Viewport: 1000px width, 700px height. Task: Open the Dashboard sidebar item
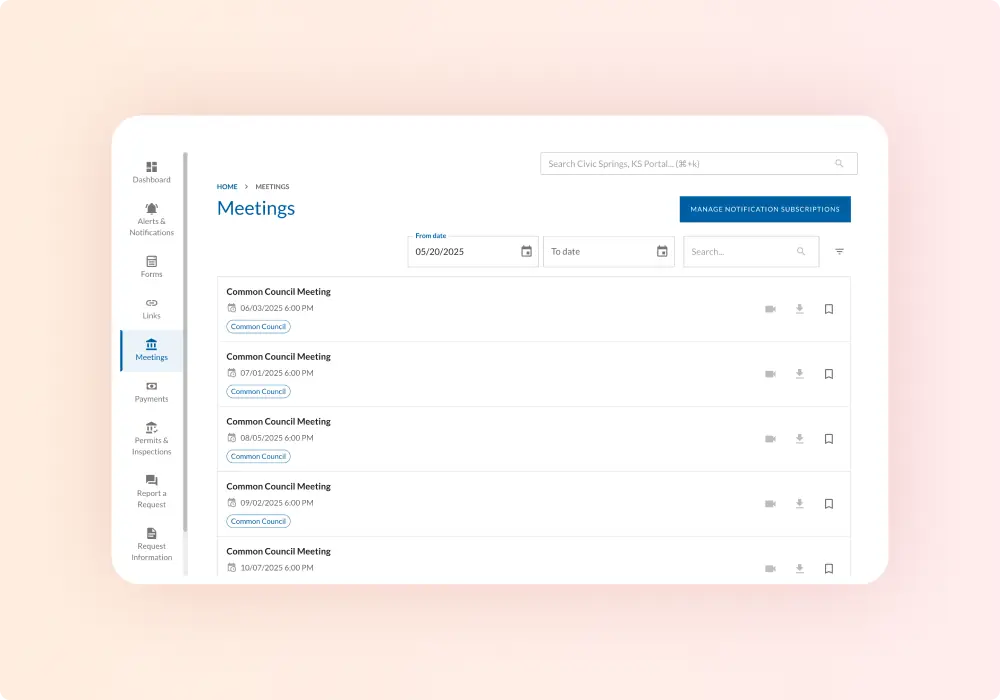point(151,172)
